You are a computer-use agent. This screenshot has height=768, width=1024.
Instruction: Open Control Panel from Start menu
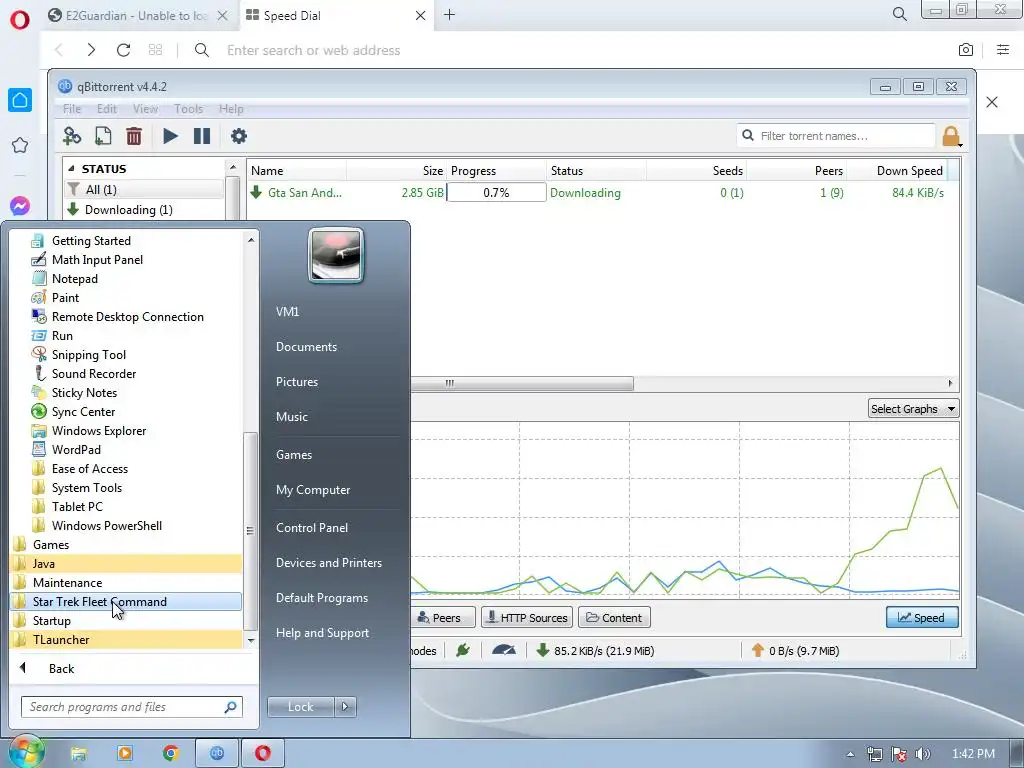[312, 528]
